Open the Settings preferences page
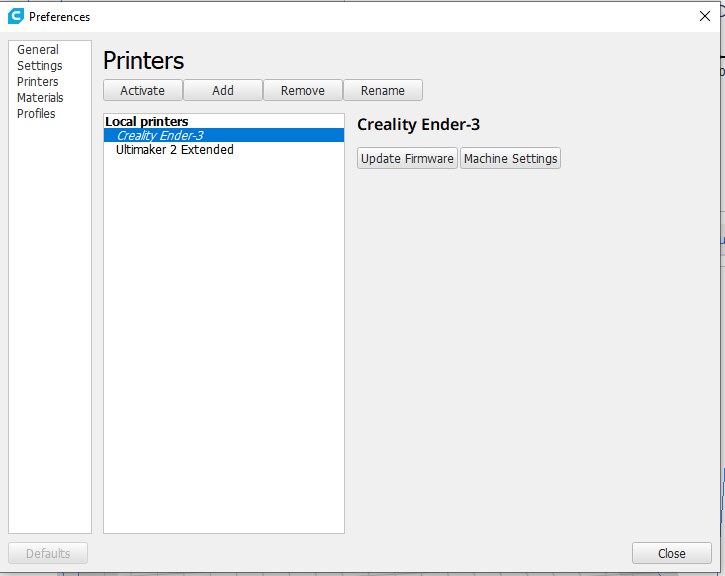The image size is (725, 576). coord(40,66)
